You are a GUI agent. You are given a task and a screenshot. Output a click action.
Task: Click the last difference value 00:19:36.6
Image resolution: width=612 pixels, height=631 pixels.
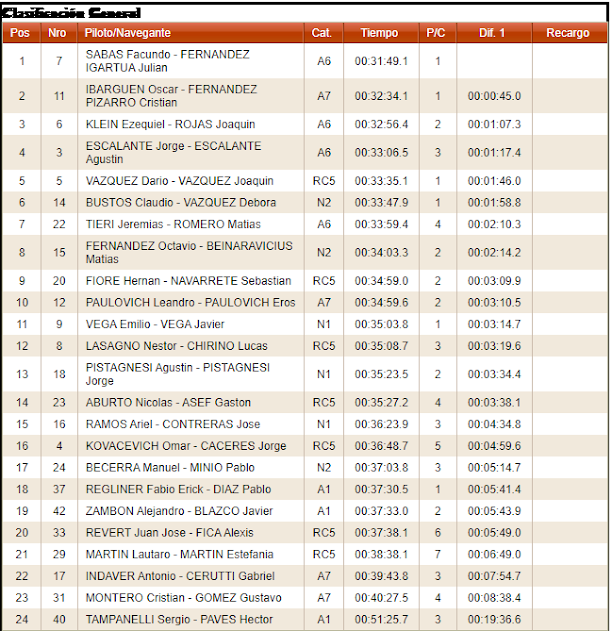[x=492, y=619]
